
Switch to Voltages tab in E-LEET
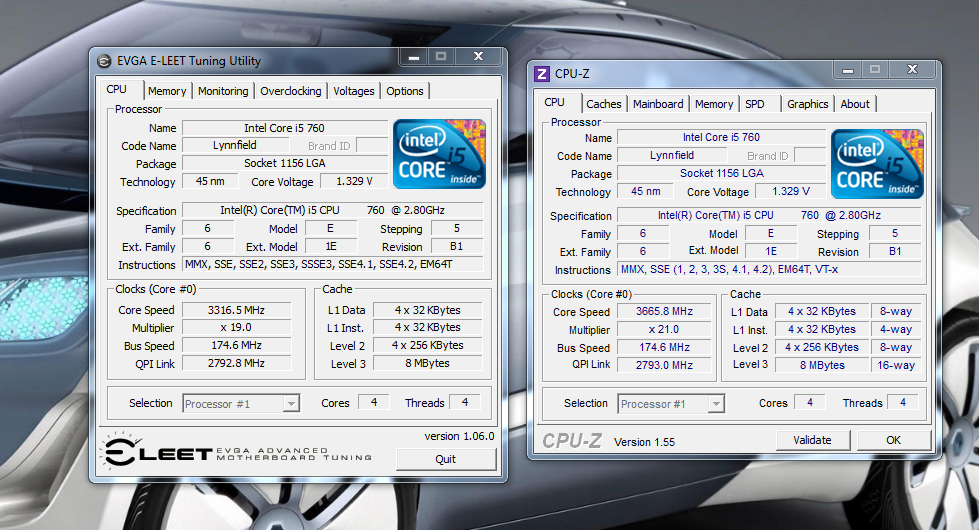(354, 91)
